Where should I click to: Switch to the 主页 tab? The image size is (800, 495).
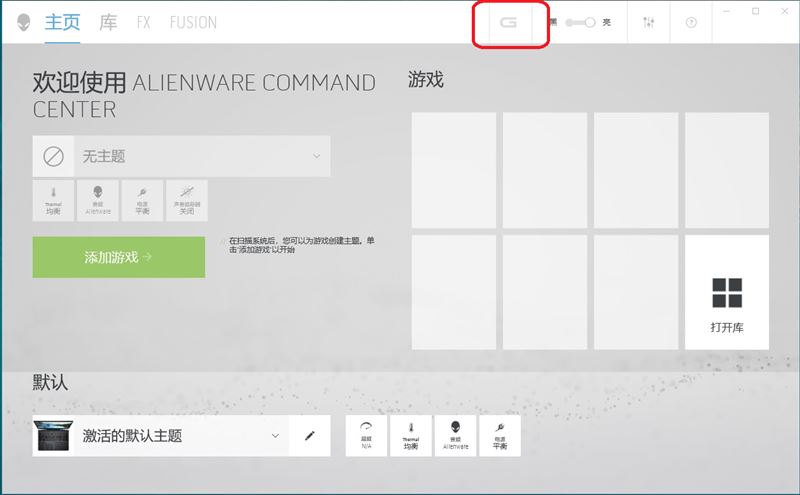[x=62, y=22]
